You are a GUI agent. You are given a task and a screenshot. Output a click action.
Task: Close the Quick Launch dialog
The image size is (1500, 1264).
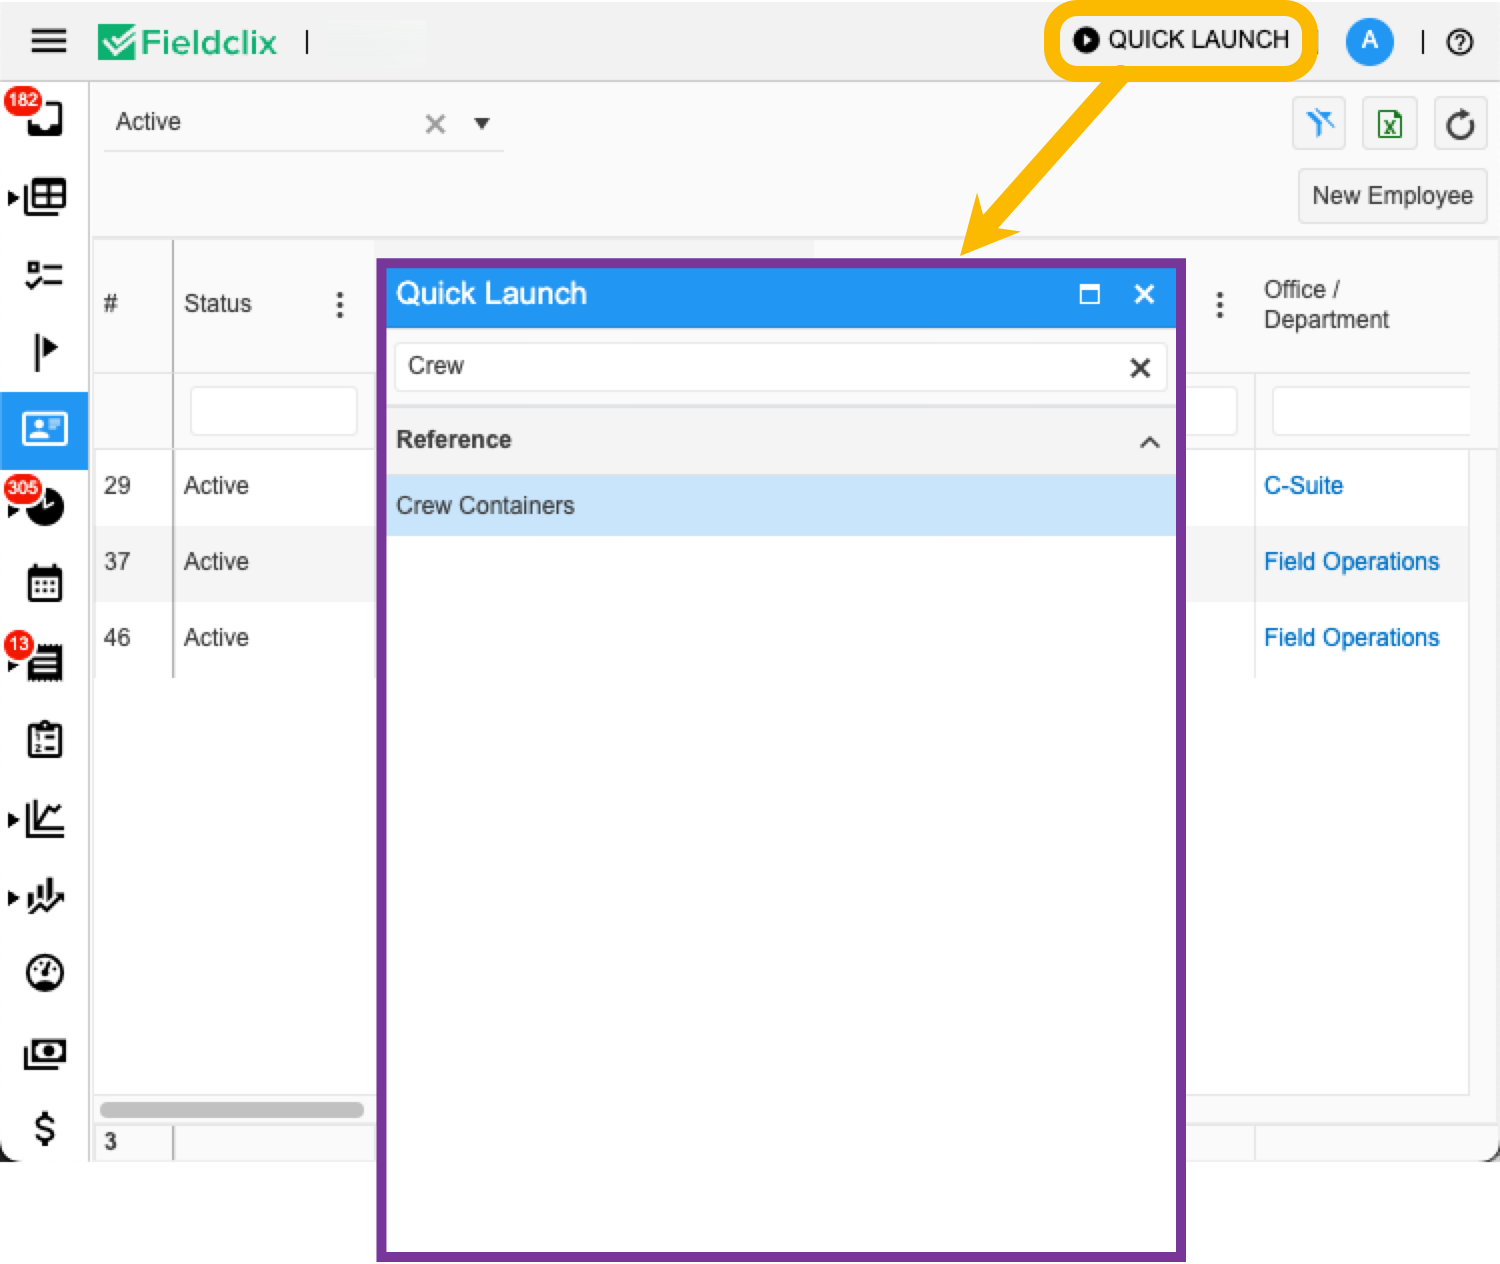(1144, 294)
